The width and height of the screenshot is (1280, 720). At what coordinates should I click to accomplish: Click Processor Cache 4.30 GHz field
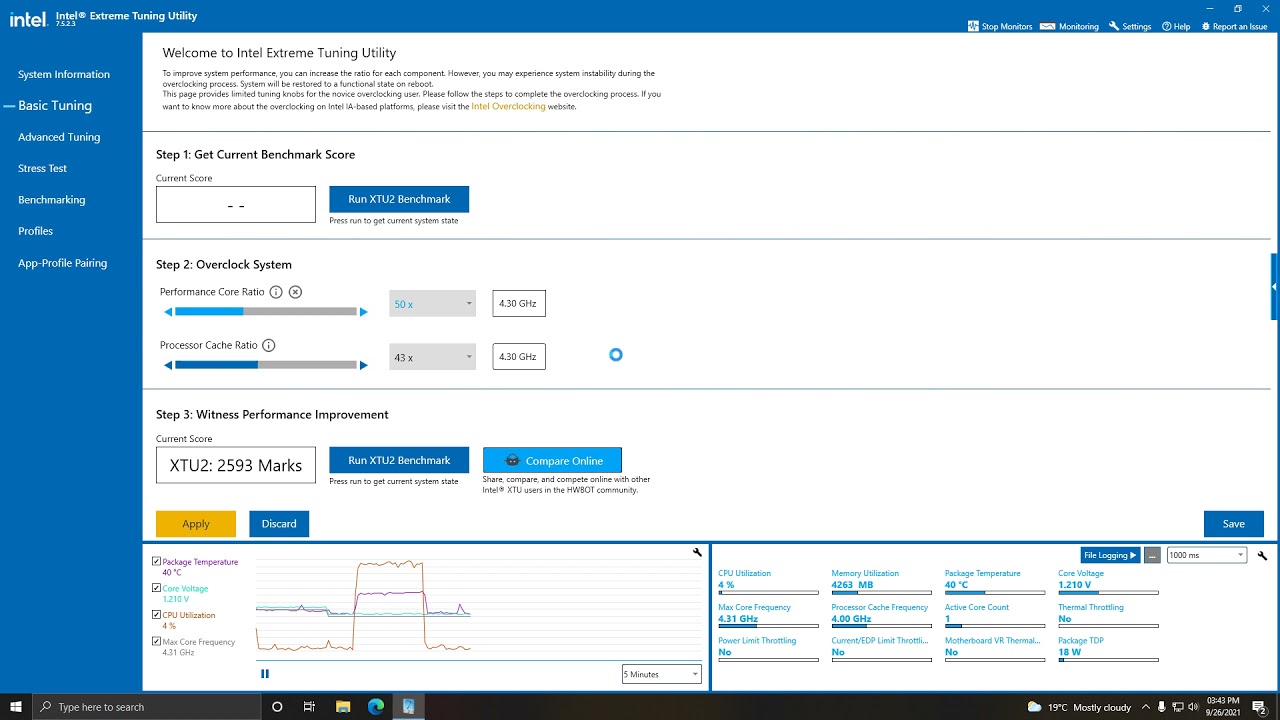pyautogui.click(x=519, y=357)
